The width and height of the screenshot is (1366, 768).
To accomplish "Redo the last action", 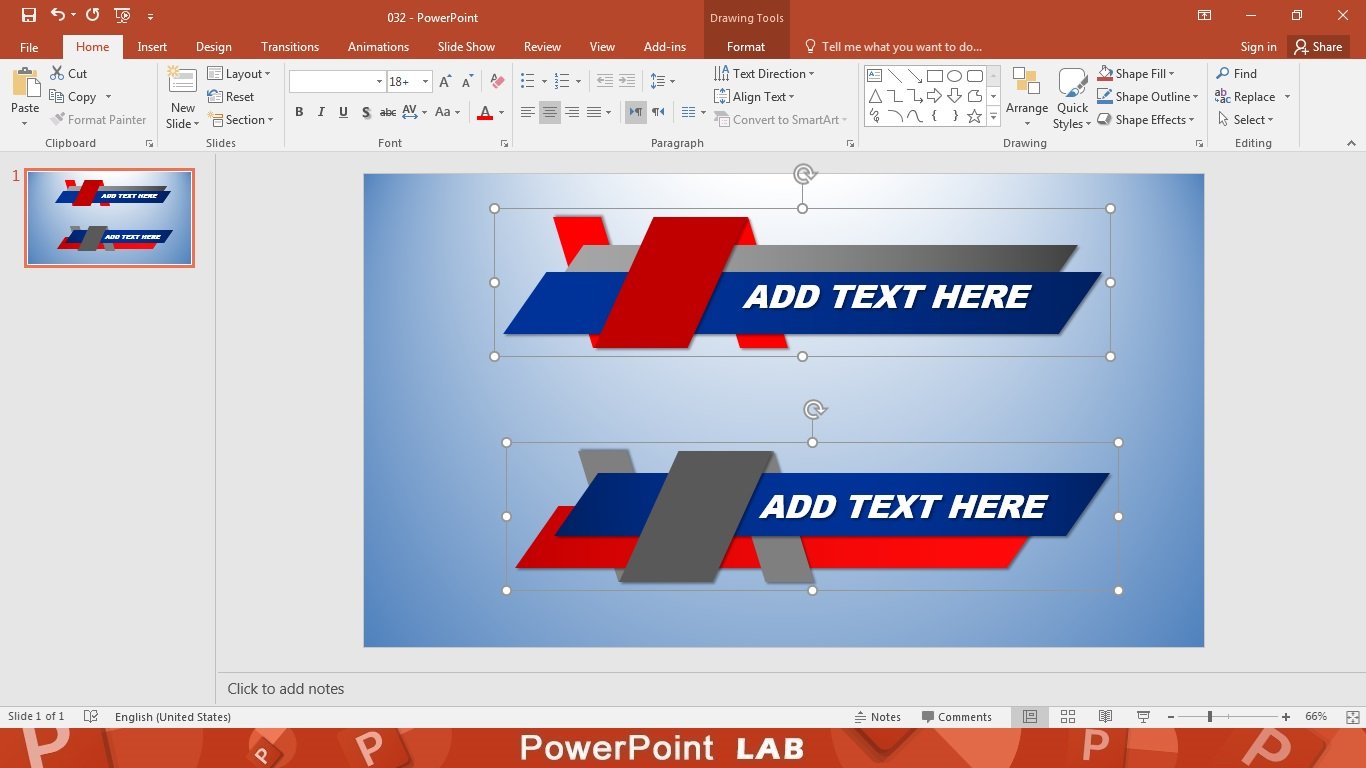I will (x=92, y=16).
